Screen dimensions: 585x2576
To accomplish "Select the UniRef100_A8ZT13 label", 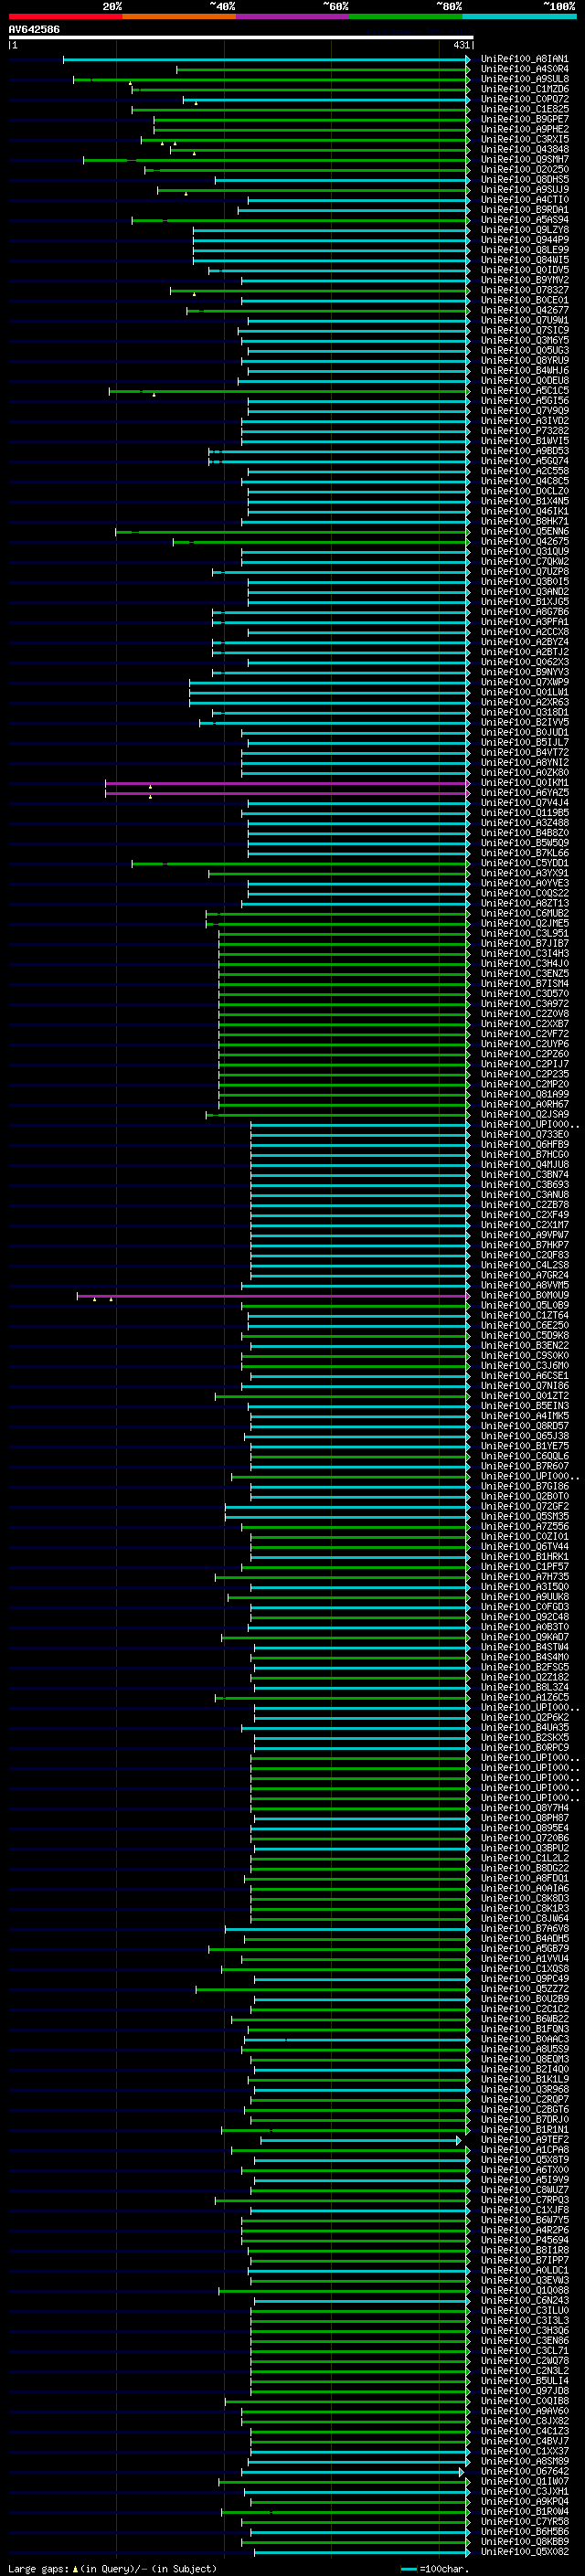I will 525,903.
